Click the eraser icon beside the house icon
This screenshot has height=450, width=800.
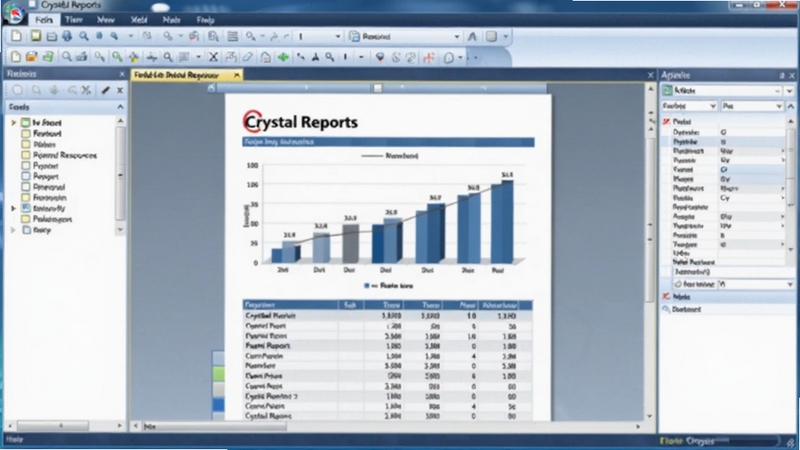248,57
